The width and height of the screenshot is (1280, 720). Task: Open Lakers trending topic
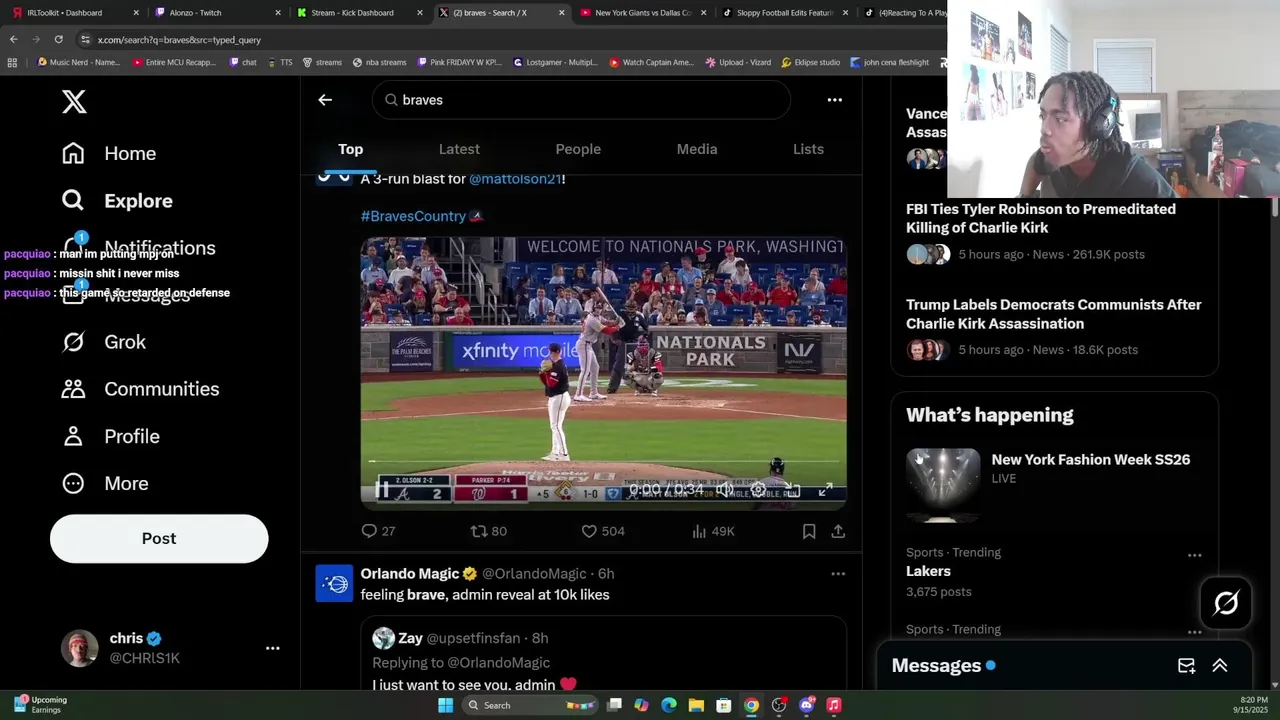click(928, 571)
